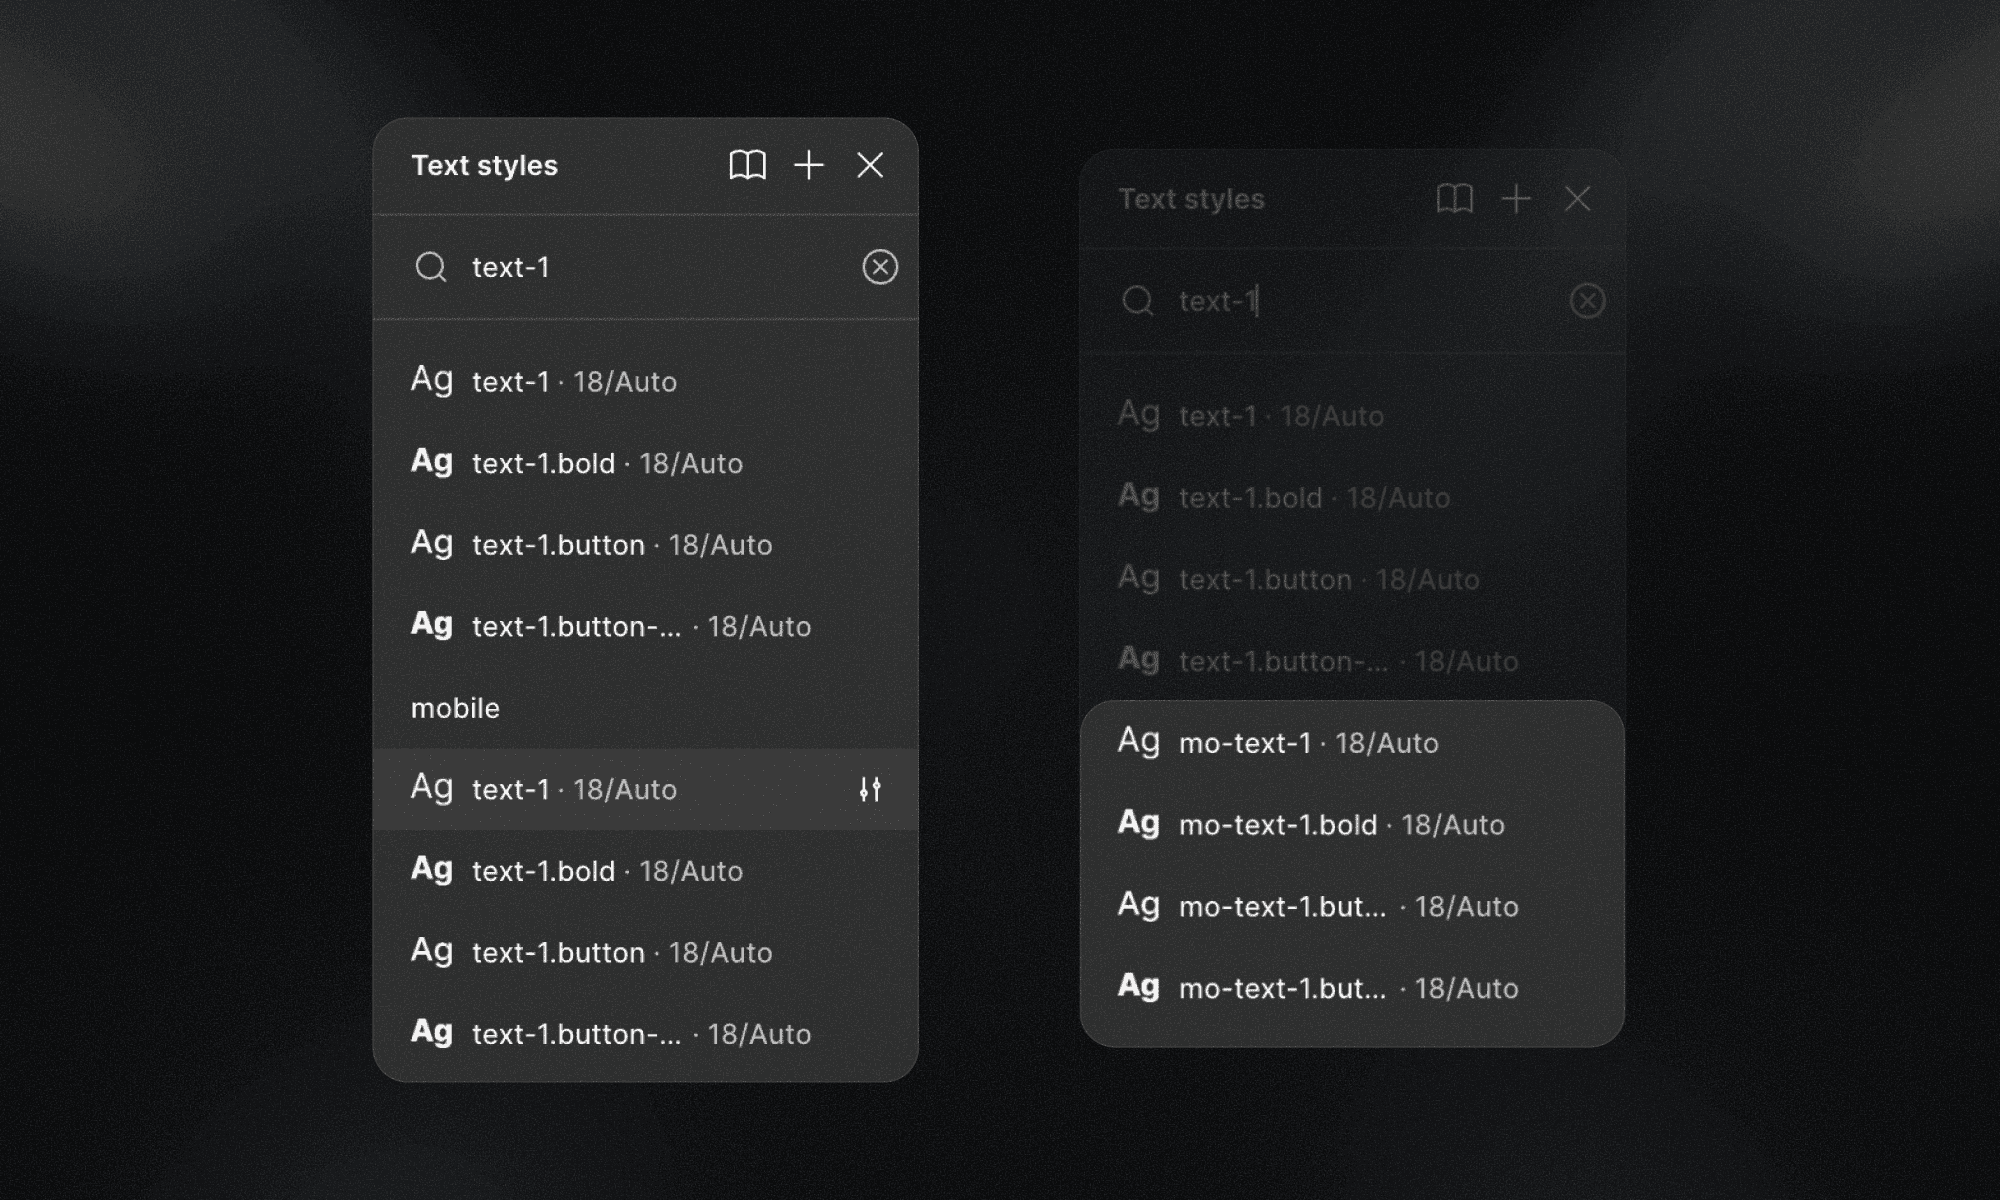Select the text-1 · 18/Auto style
The image size is (2000, 1200).
575,381
